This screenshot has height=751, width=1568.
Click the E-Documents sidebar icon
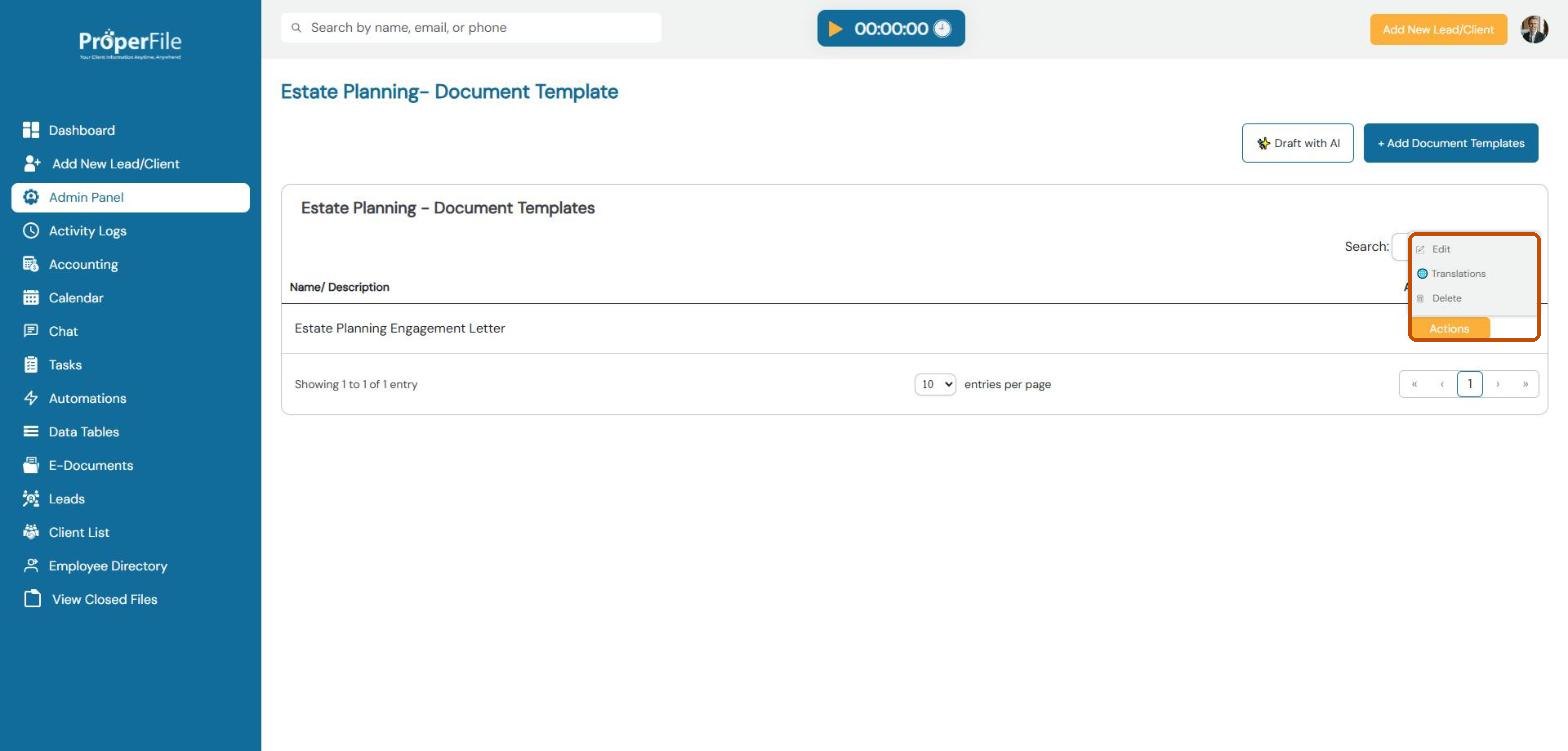tap(31, 465)
